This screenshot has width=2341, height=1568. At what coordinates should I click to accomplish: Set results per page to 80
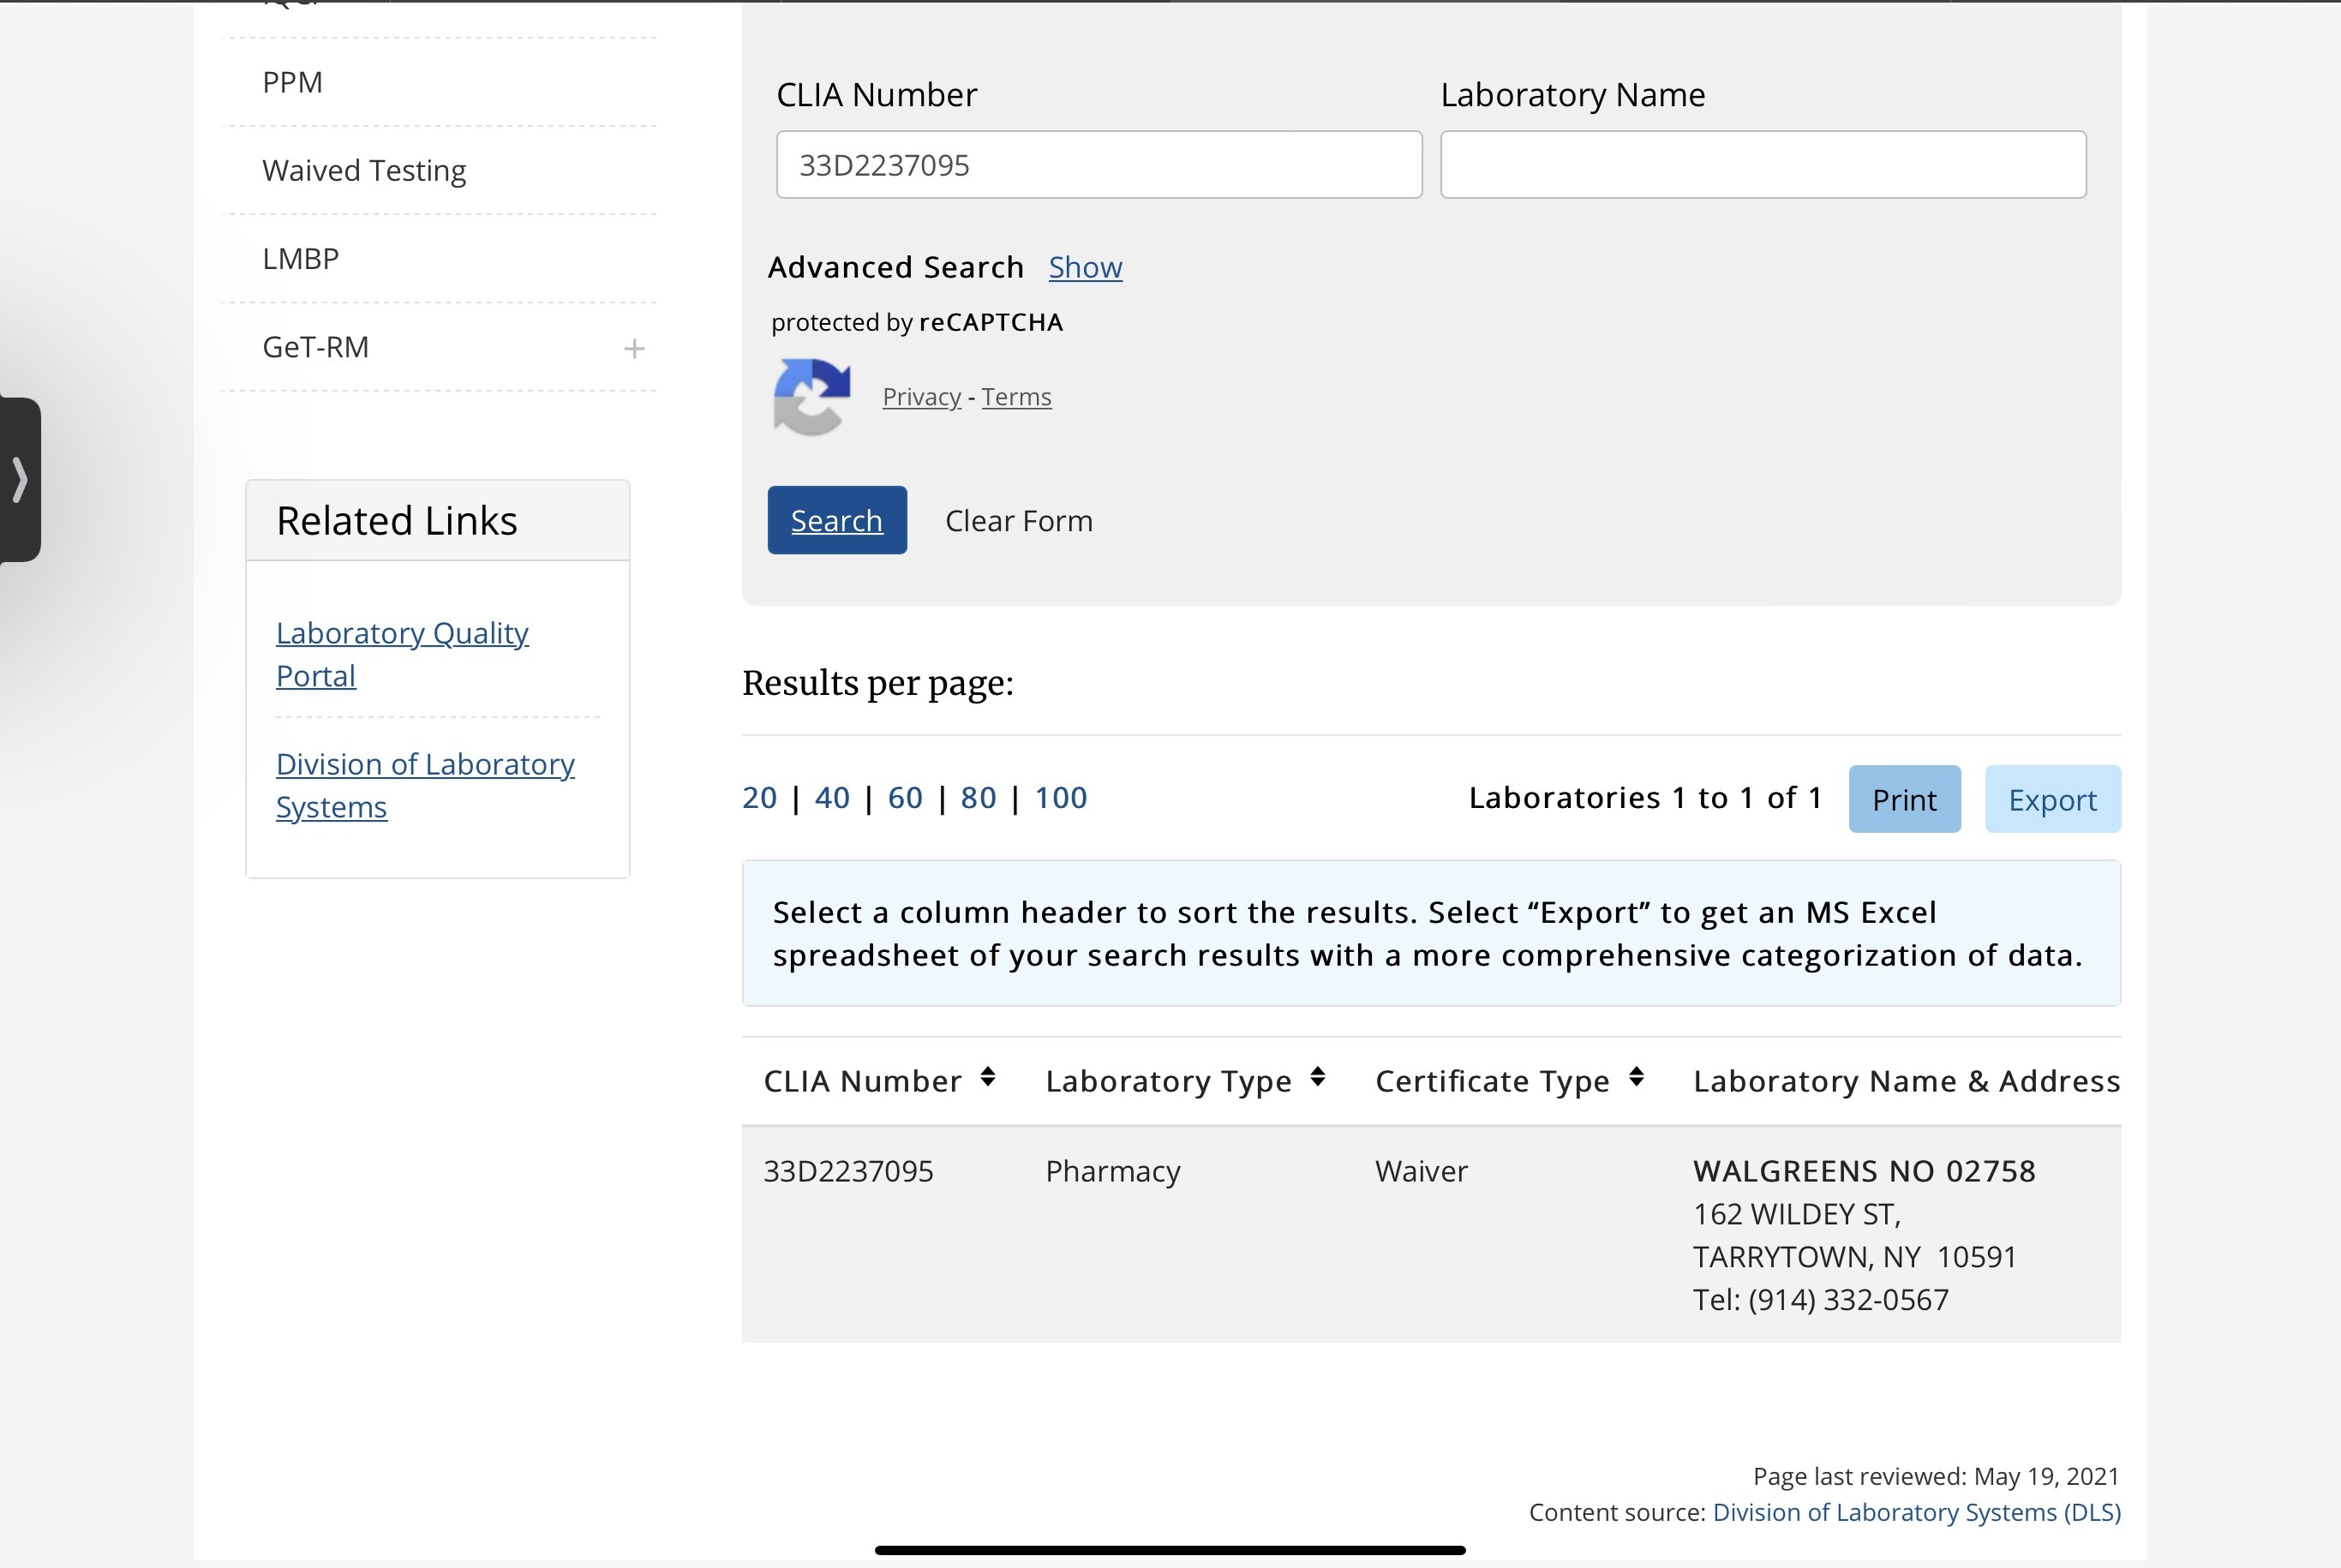[978, 798]
